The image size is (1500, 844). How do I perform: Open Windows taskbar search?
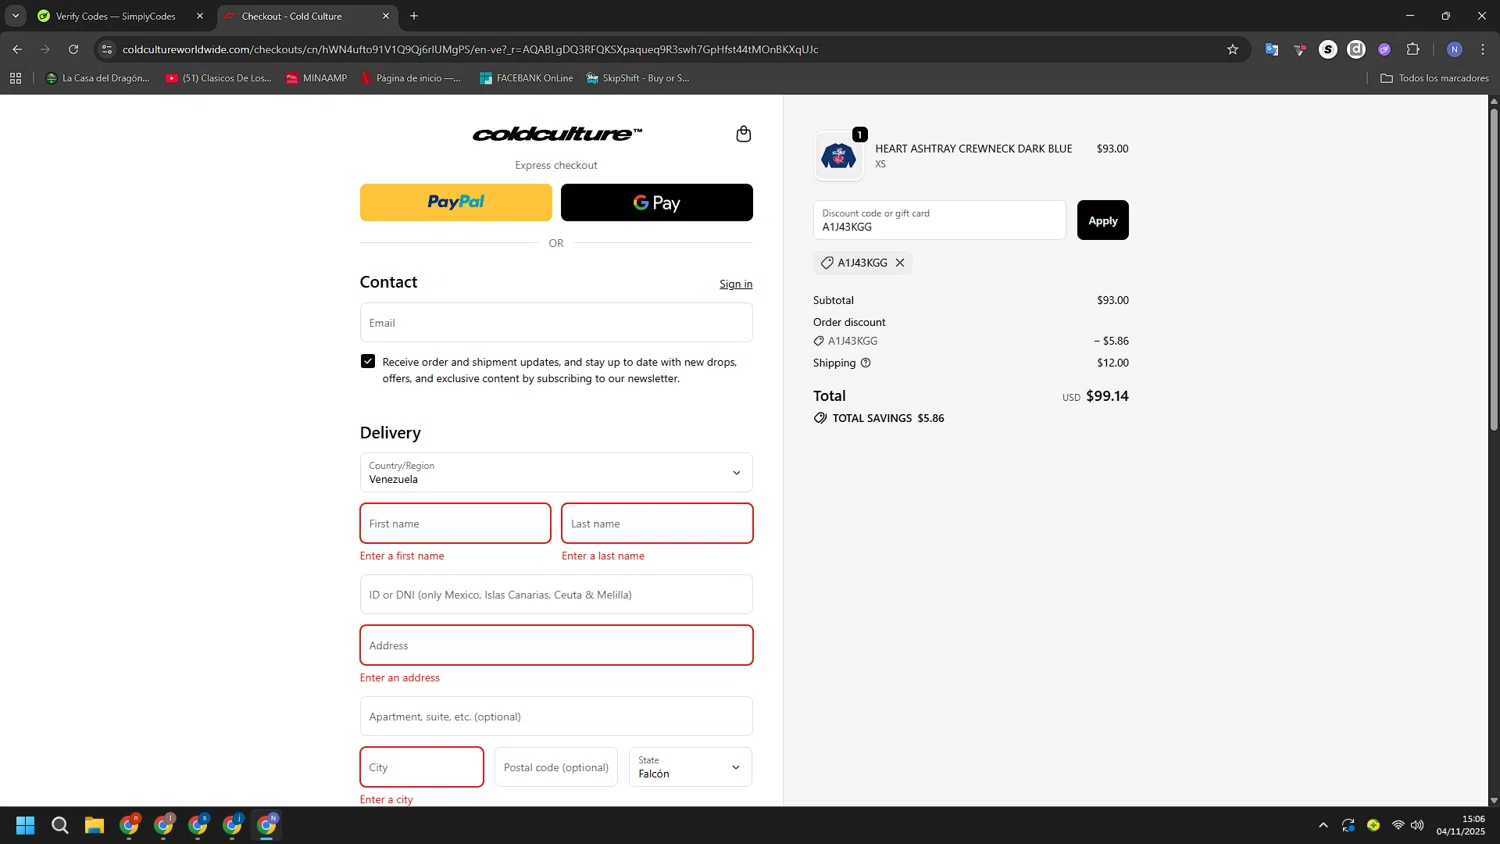[60, 825]
